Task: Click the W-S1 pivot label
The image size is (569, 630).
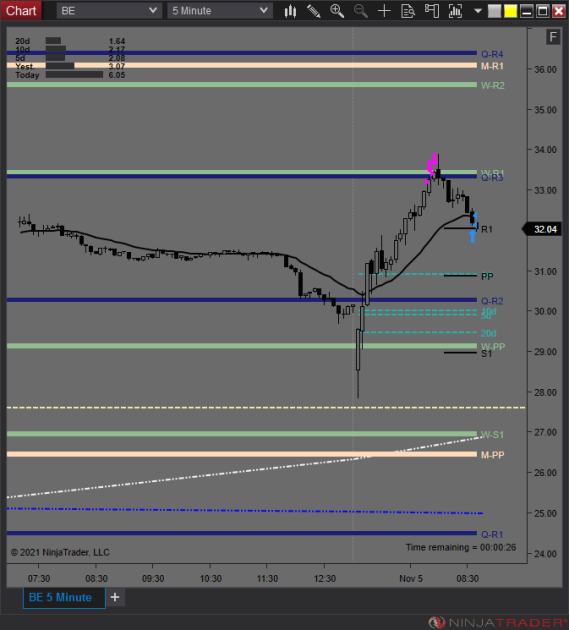Action: (x=492, y=435)
